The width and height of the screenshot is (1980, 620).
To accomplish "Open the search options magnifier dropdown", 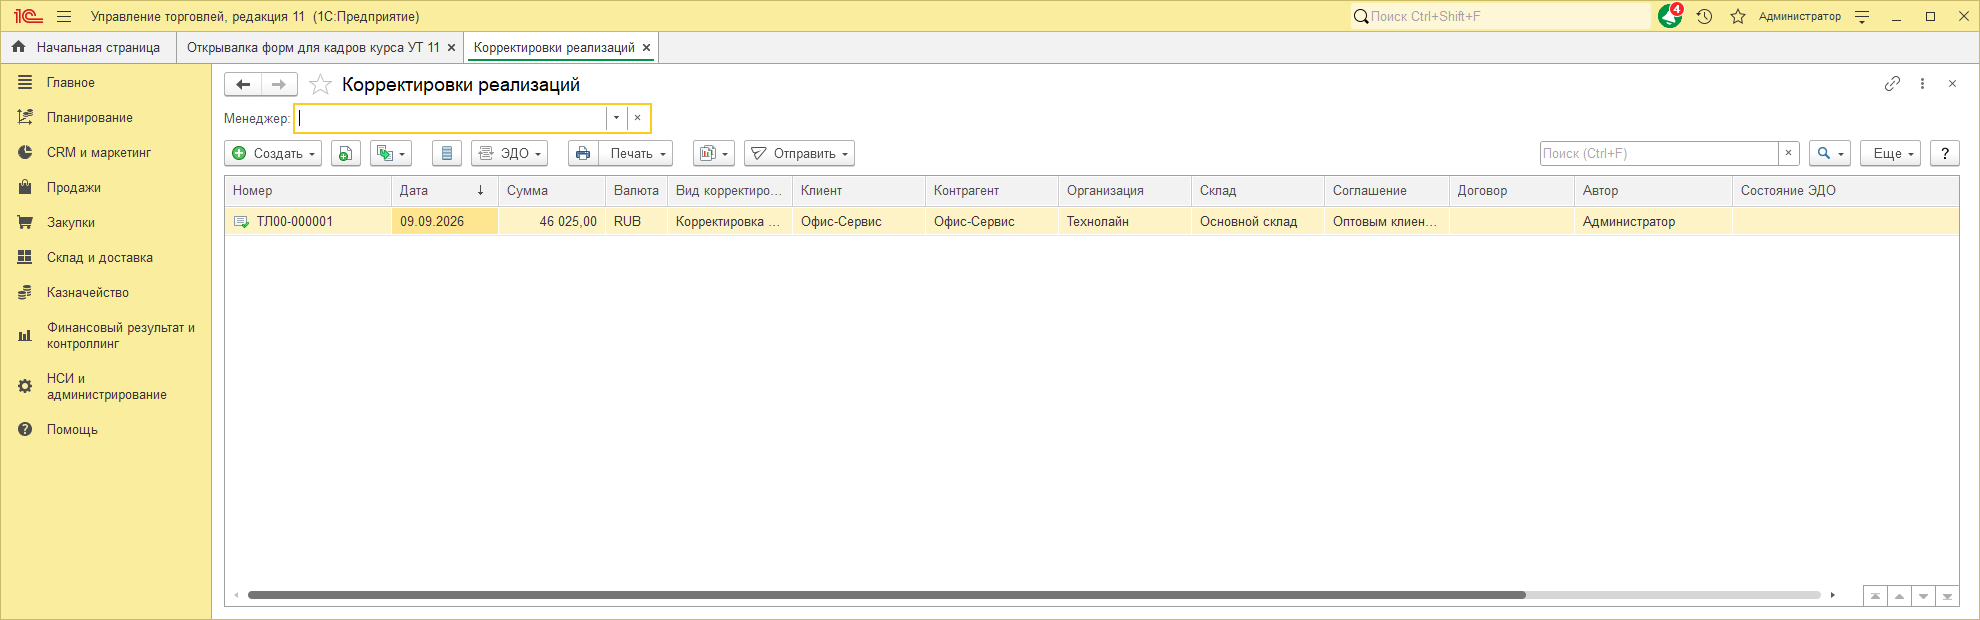I will pyautogui.click(x=1830, y=153).
